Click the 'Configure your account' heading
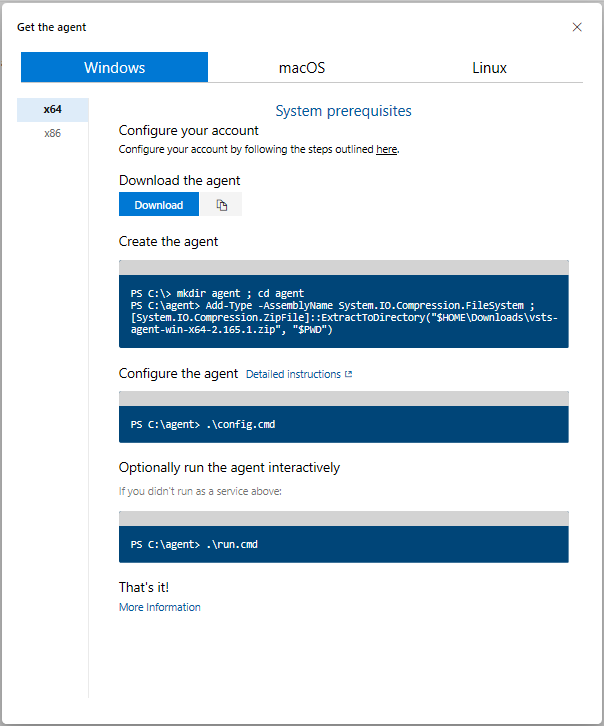The width and height of the screenshot is (604, 726). [188, 130]
